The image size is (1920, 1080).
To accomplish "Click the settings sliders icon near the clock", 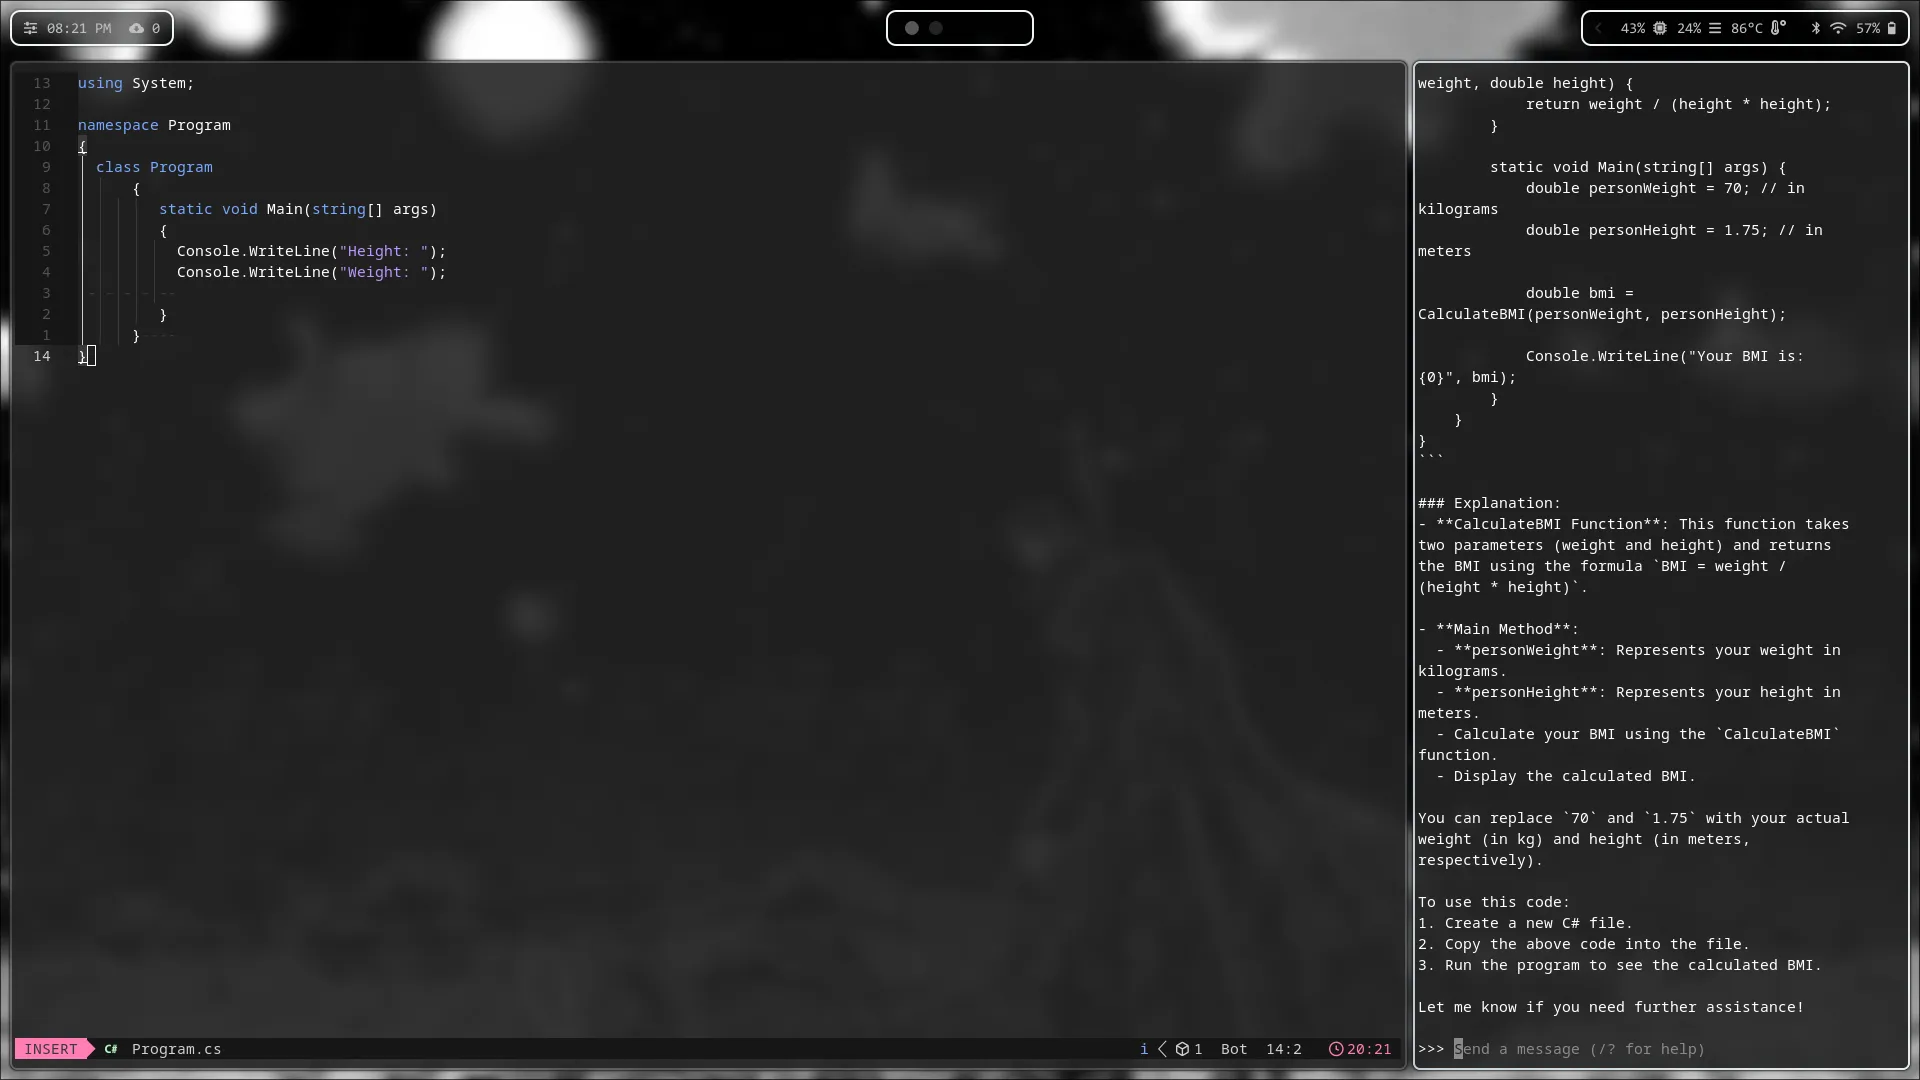I will [x=30, y=28].
